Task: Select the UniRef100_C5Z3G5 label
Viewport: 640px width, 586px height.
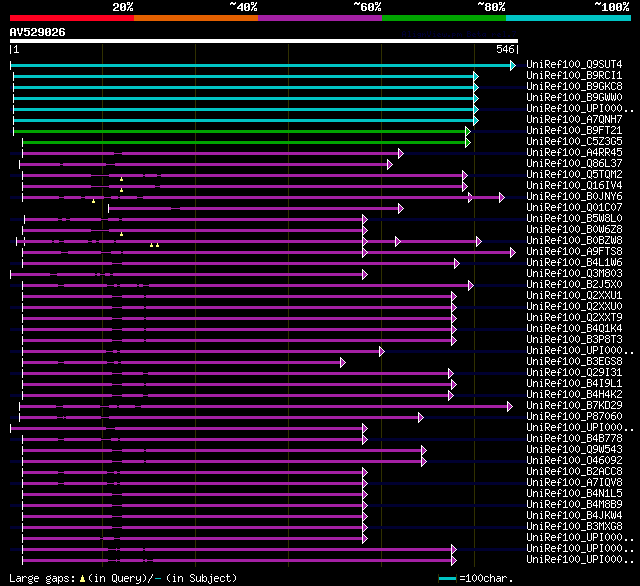Action: tap(574, 141)
